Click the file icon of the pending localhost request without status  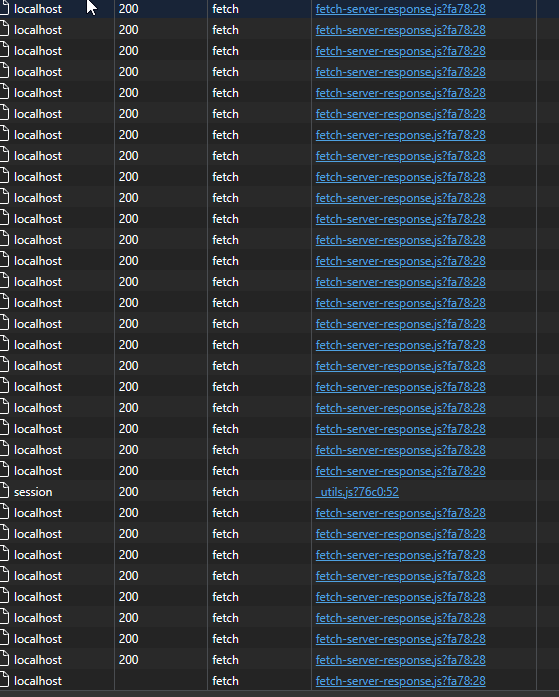[4, 681]
